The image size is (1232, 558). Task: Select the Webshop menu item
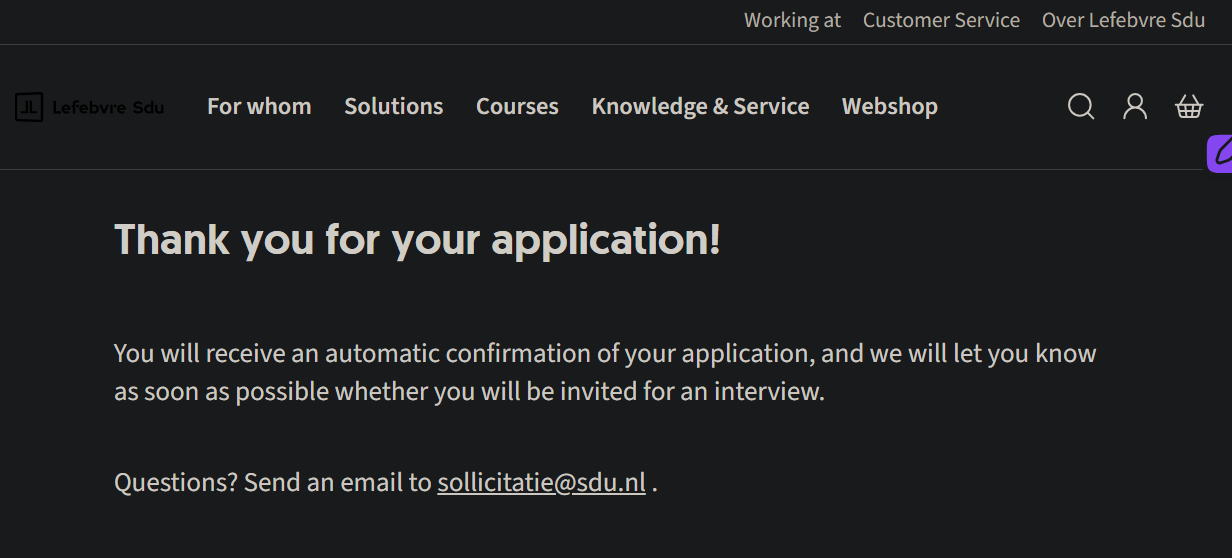[x=889, y=106]
